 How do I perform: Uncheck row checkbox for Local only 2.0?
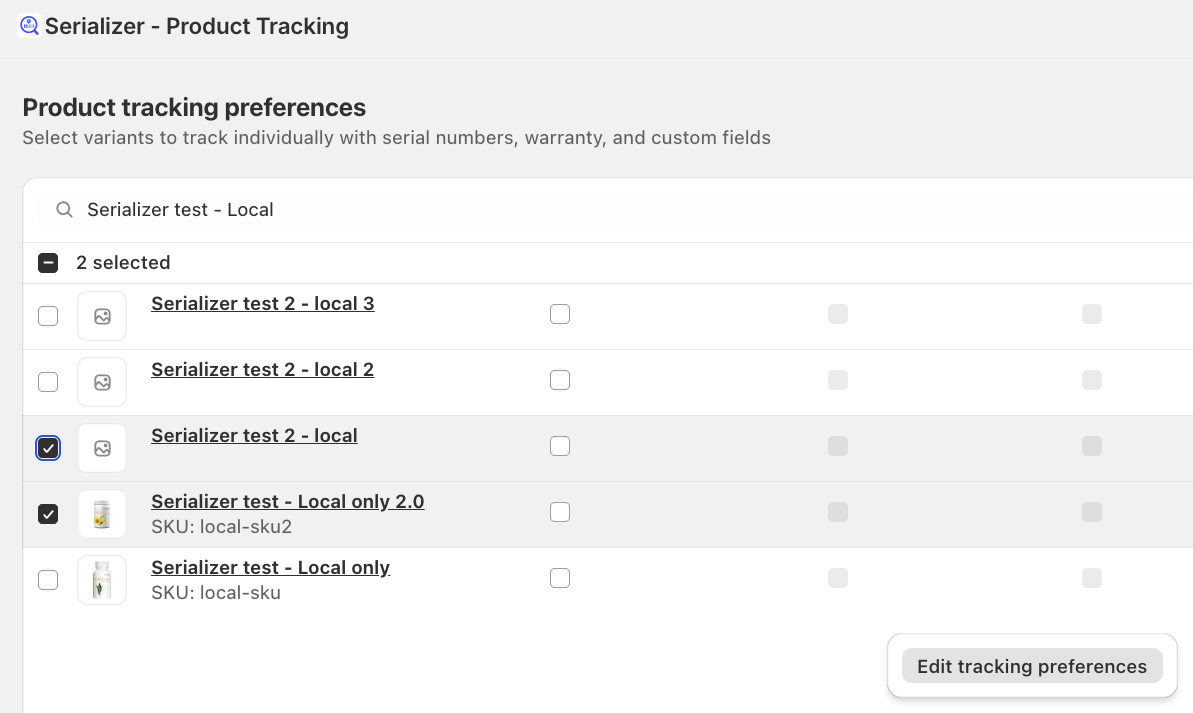coord(48,514)
